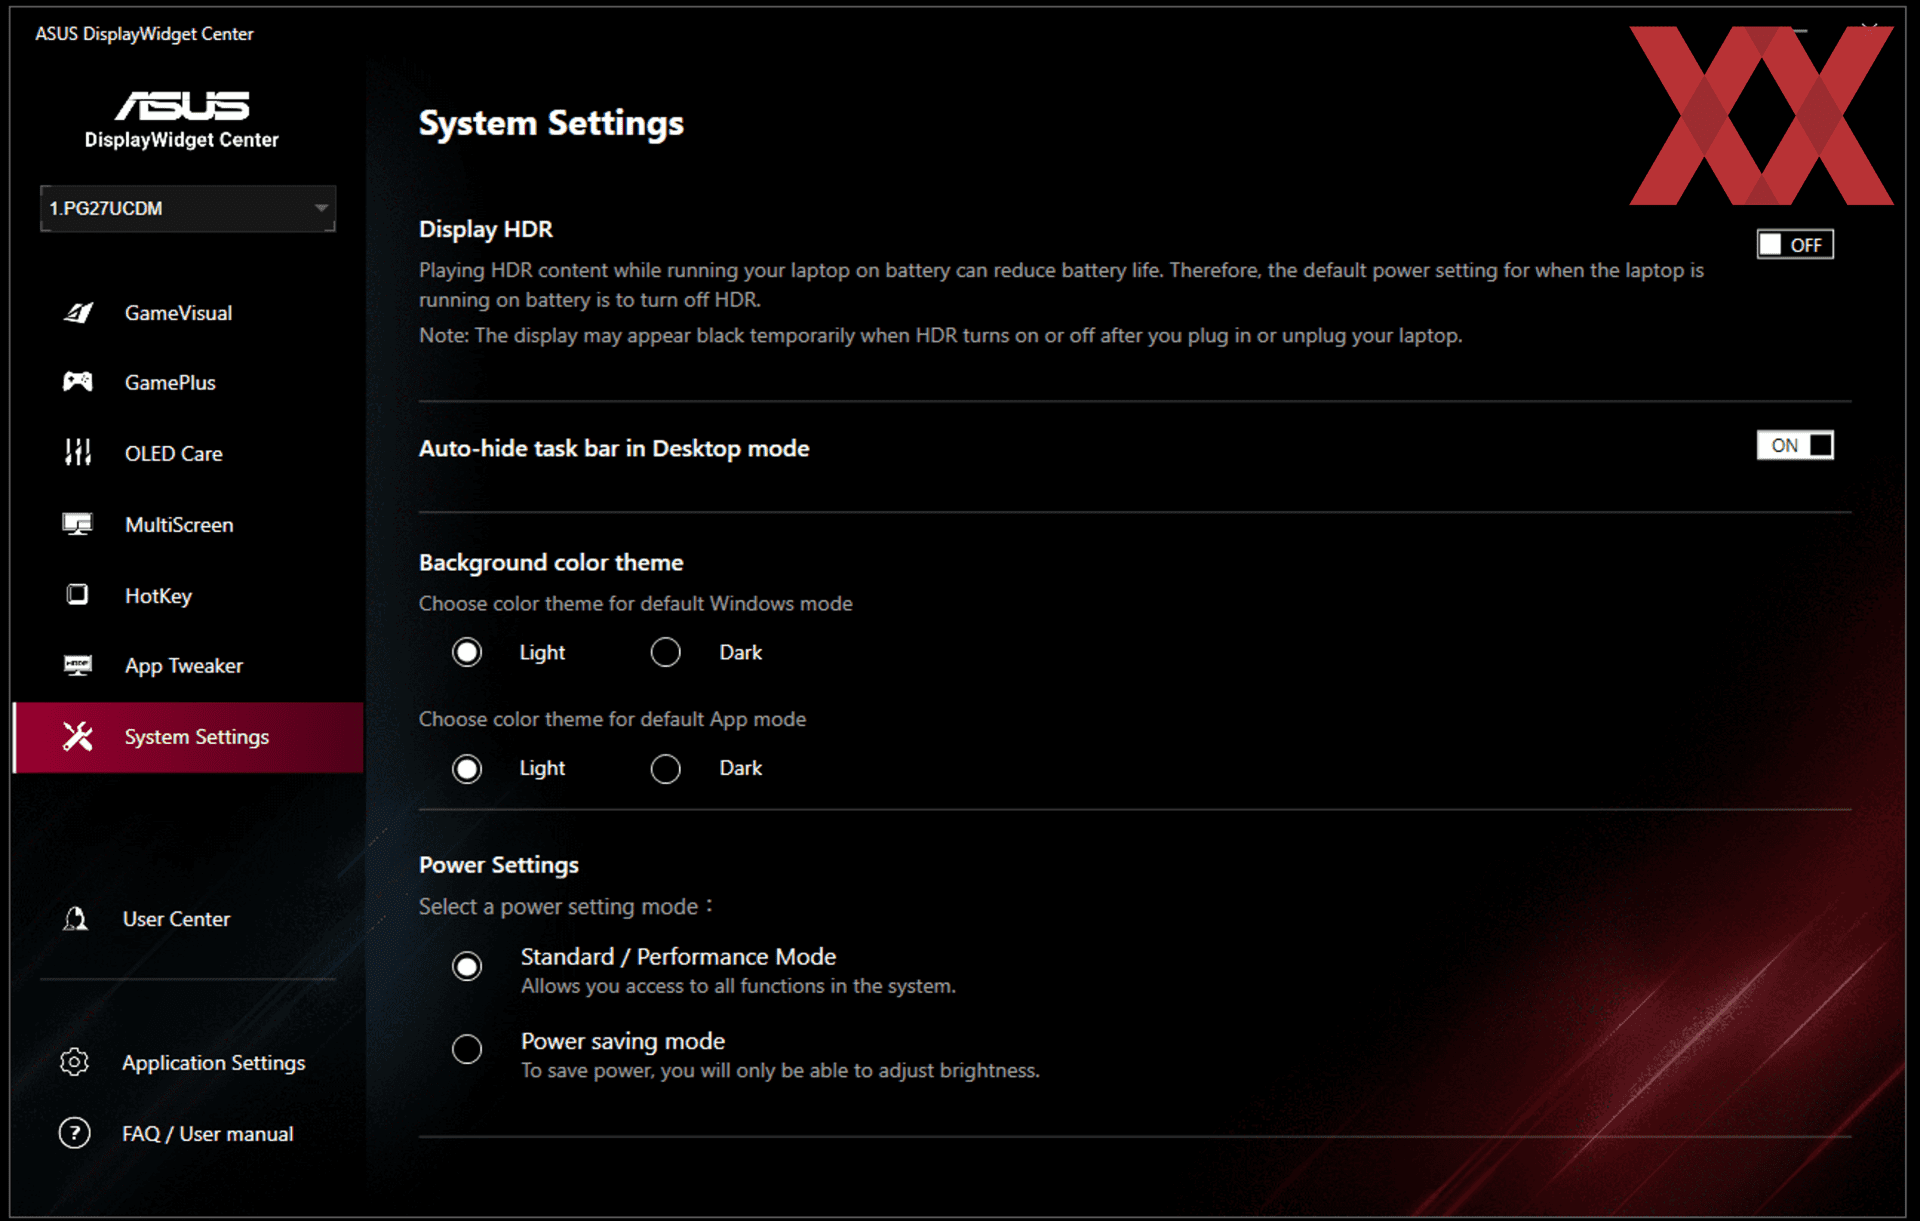
Task: Click the Application Settings gear icon
Action: click(x=75, y=1062)
